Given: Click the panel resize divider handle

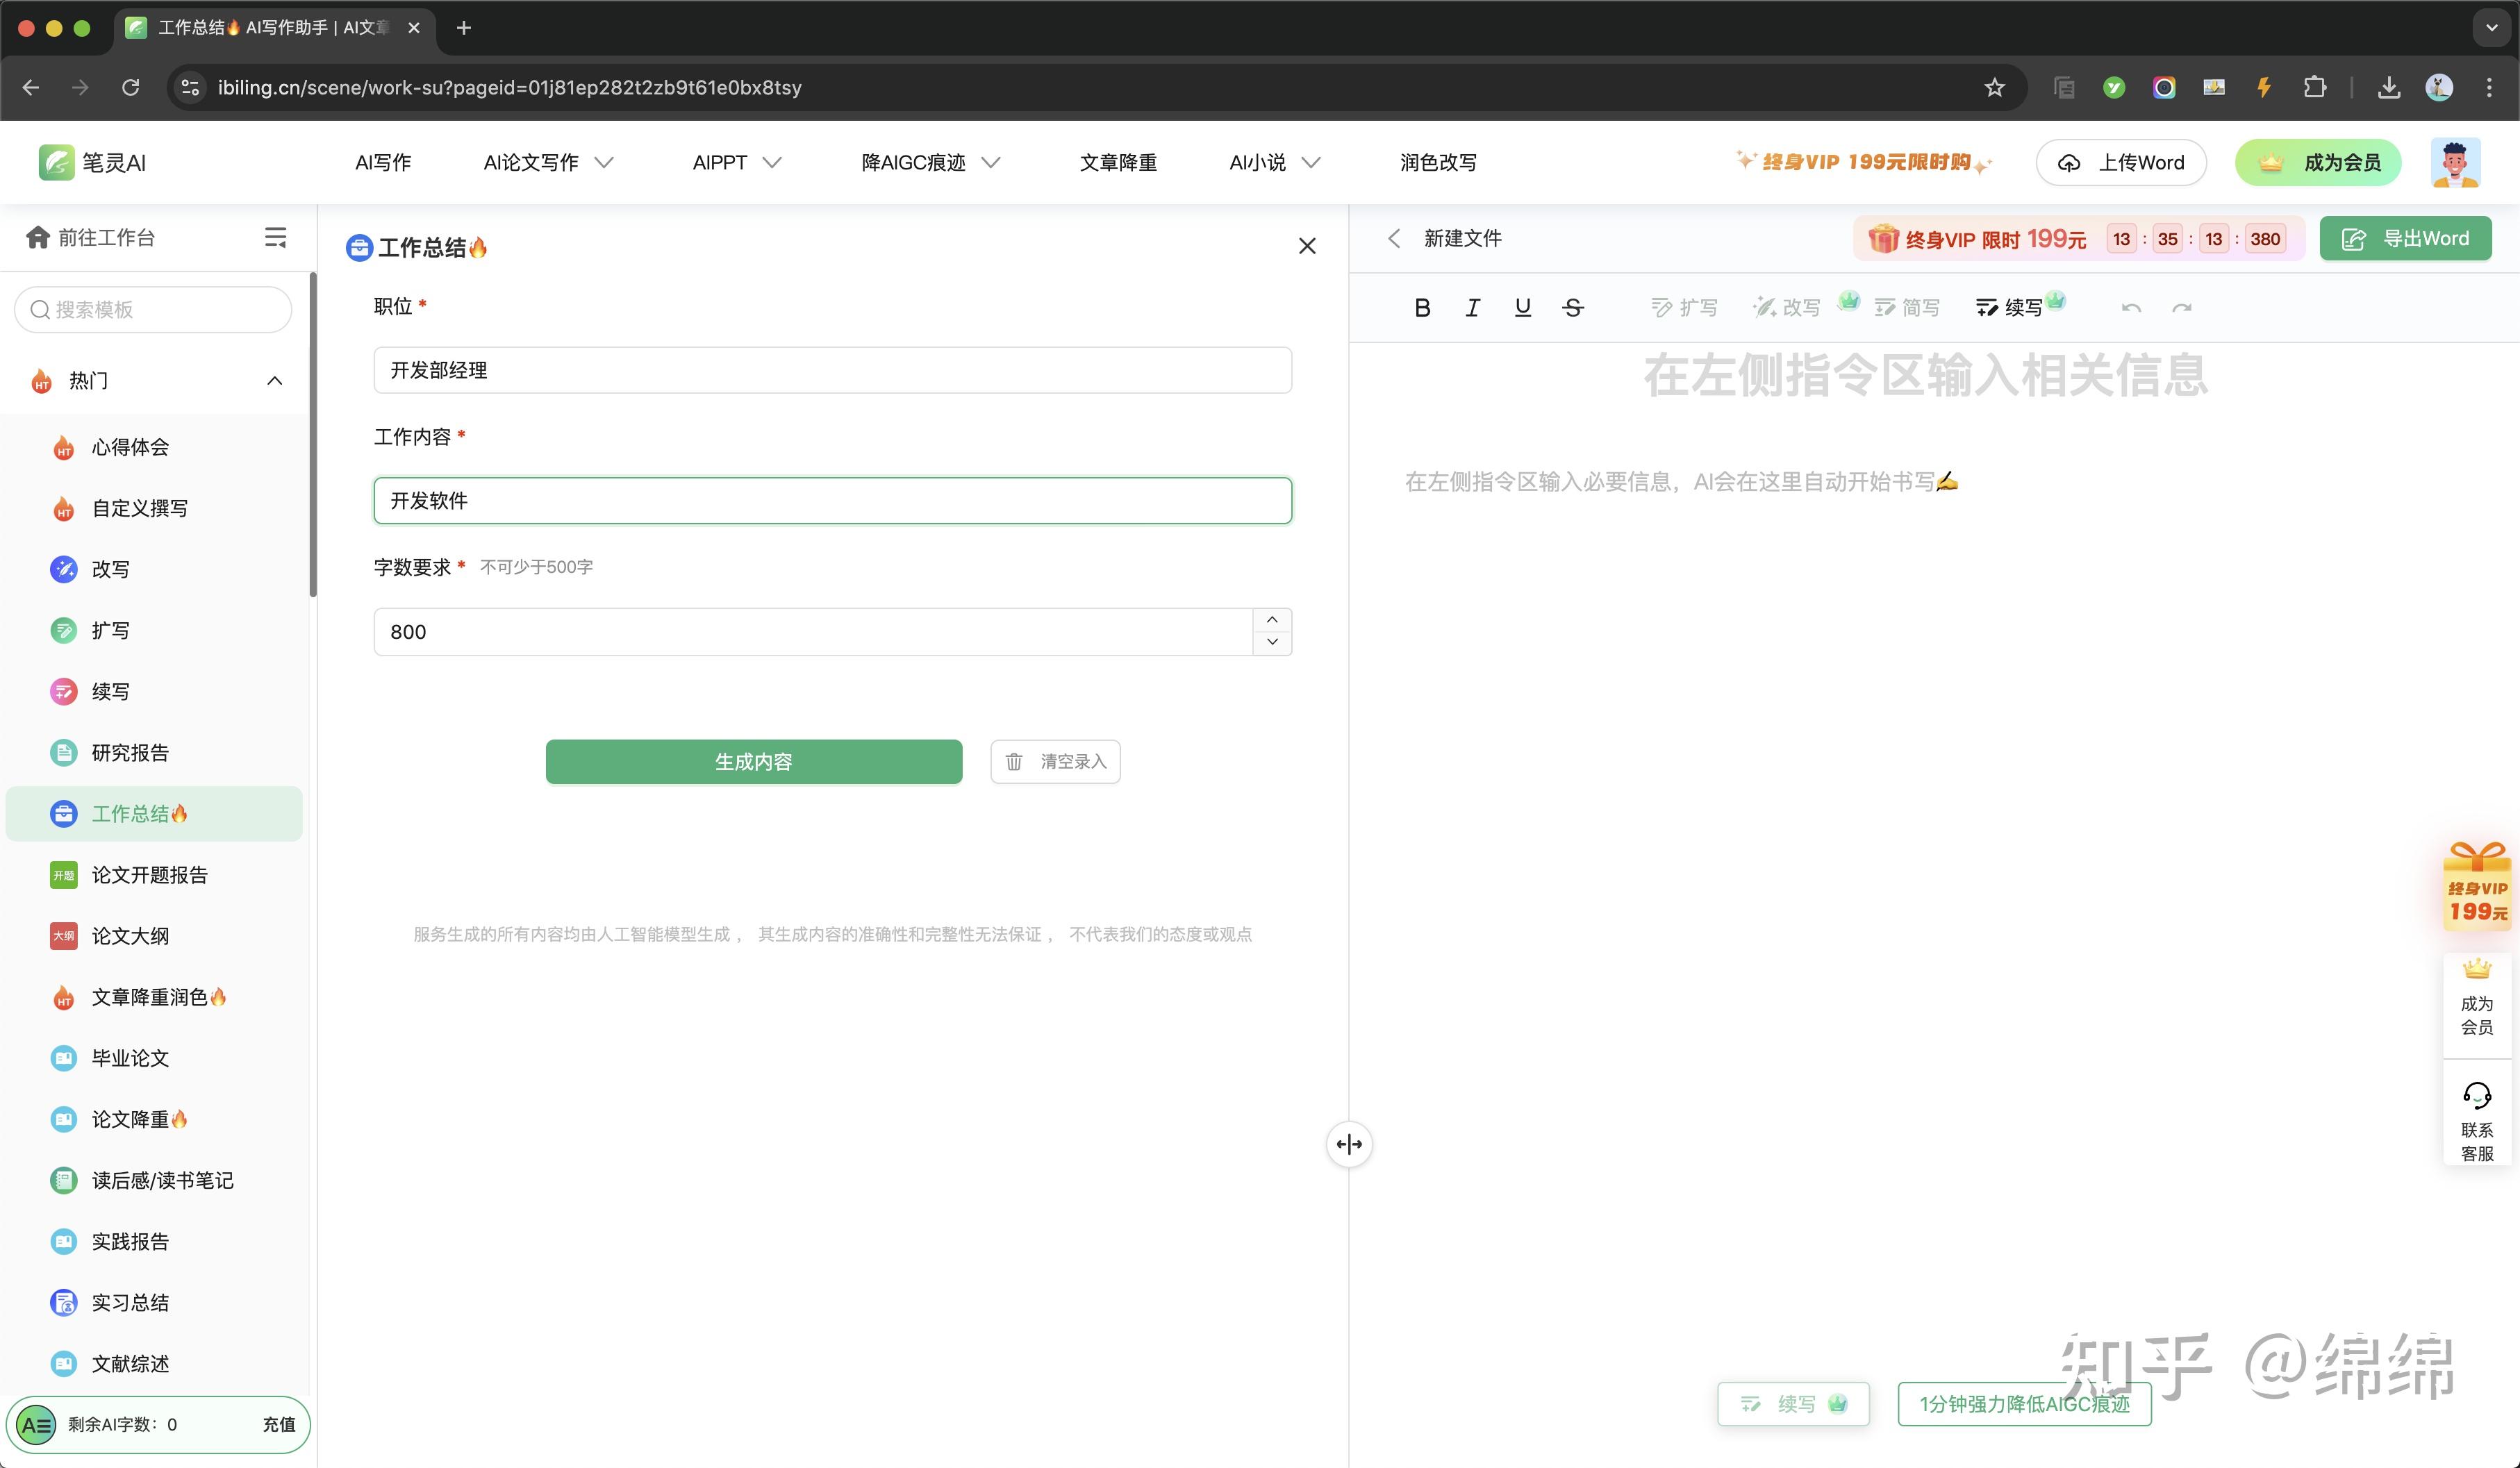Looking at the screenshot, I should 1349,1144.
